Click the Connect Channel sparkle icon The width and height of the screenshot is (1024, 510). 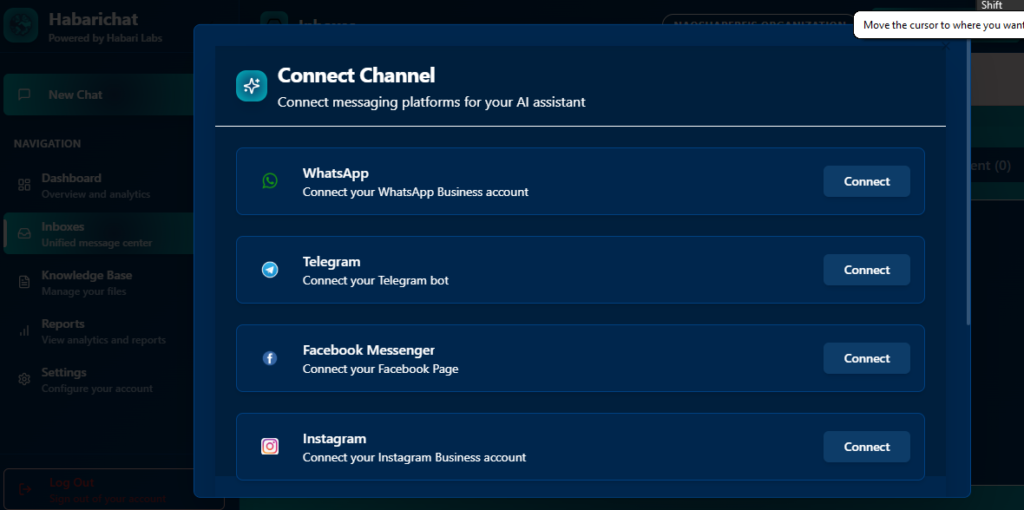[x=252, y=86]
